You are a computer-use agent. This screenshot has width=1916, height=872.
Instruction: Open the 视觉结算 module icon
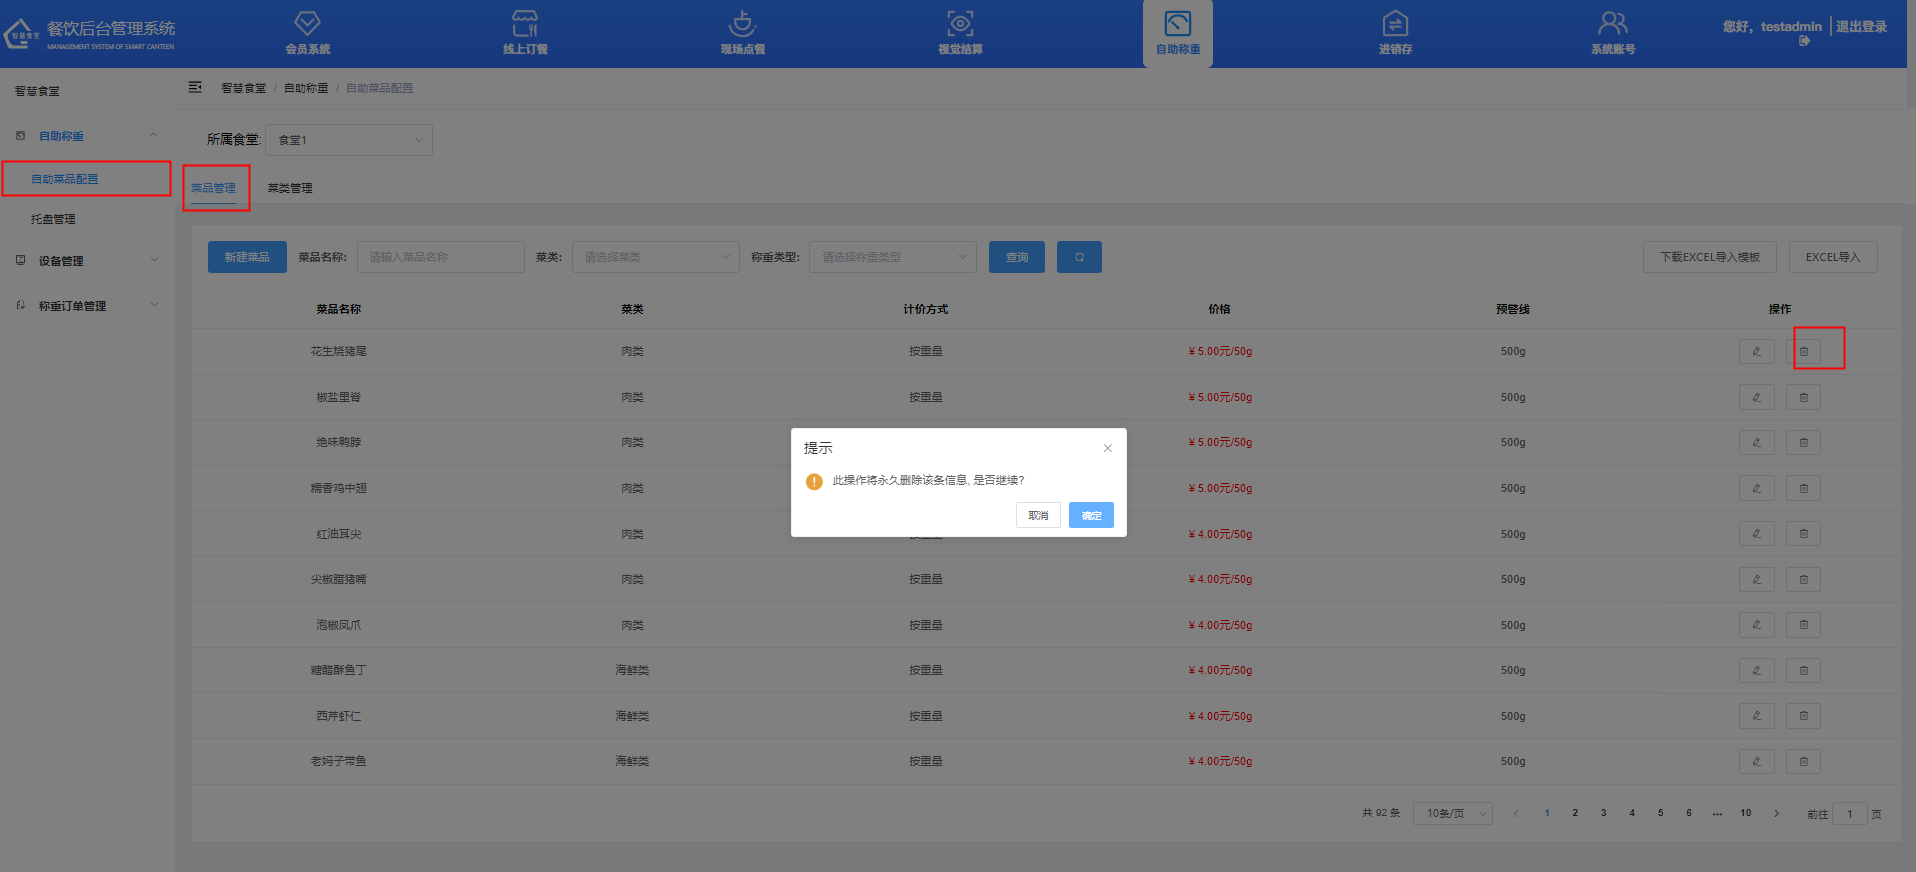coord(960,24)
